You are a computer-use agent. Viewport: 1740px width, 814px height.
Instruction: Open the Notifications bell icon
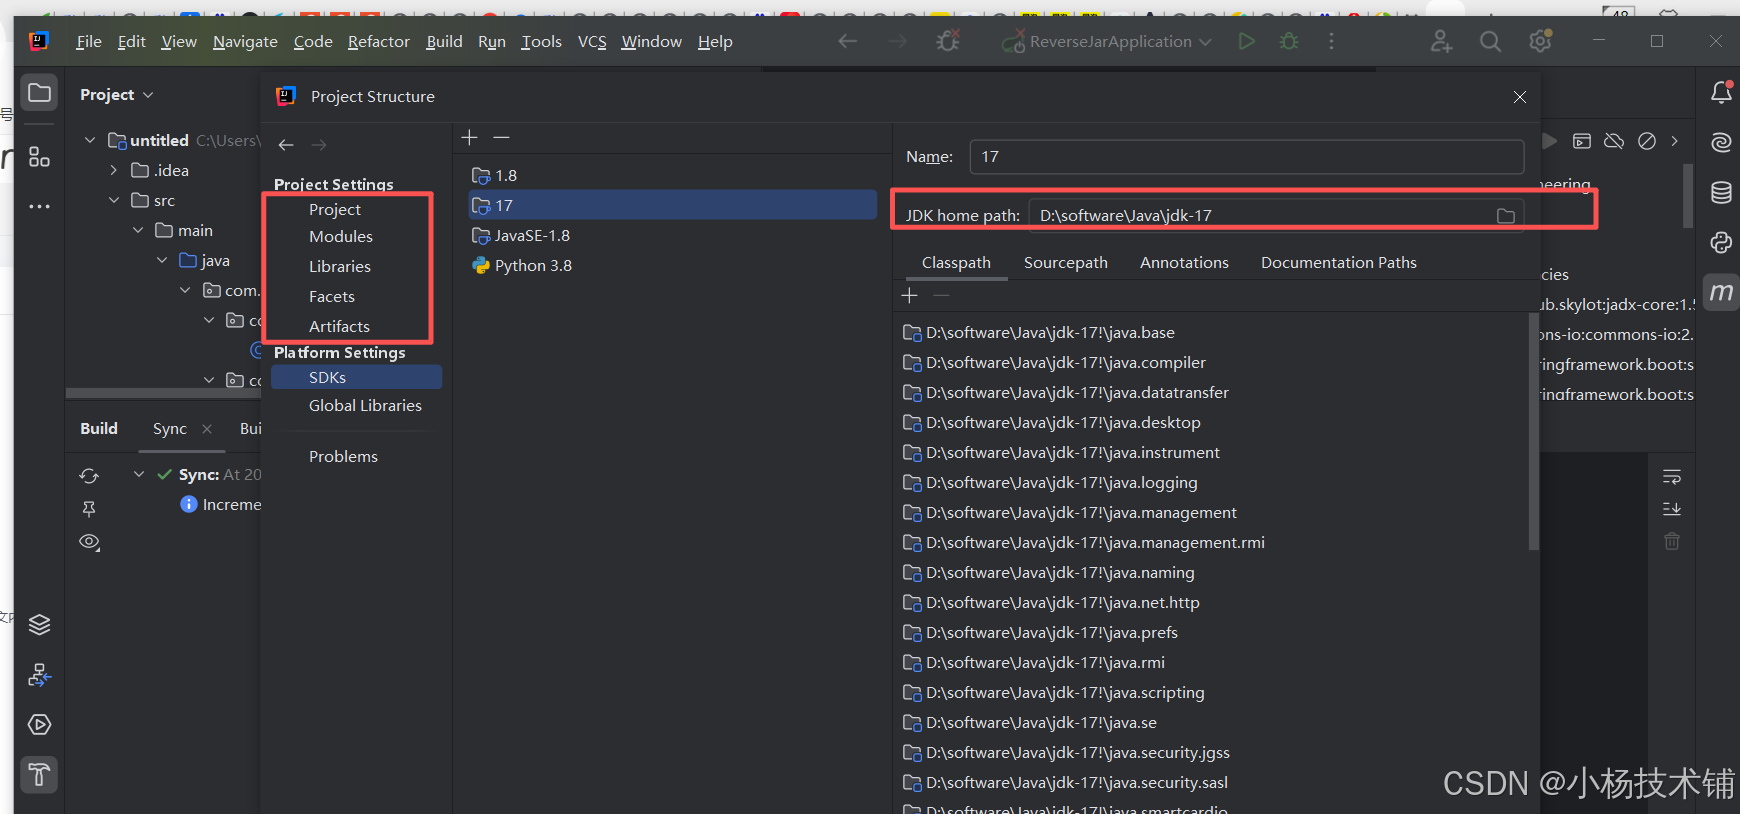coord(1721,93)
